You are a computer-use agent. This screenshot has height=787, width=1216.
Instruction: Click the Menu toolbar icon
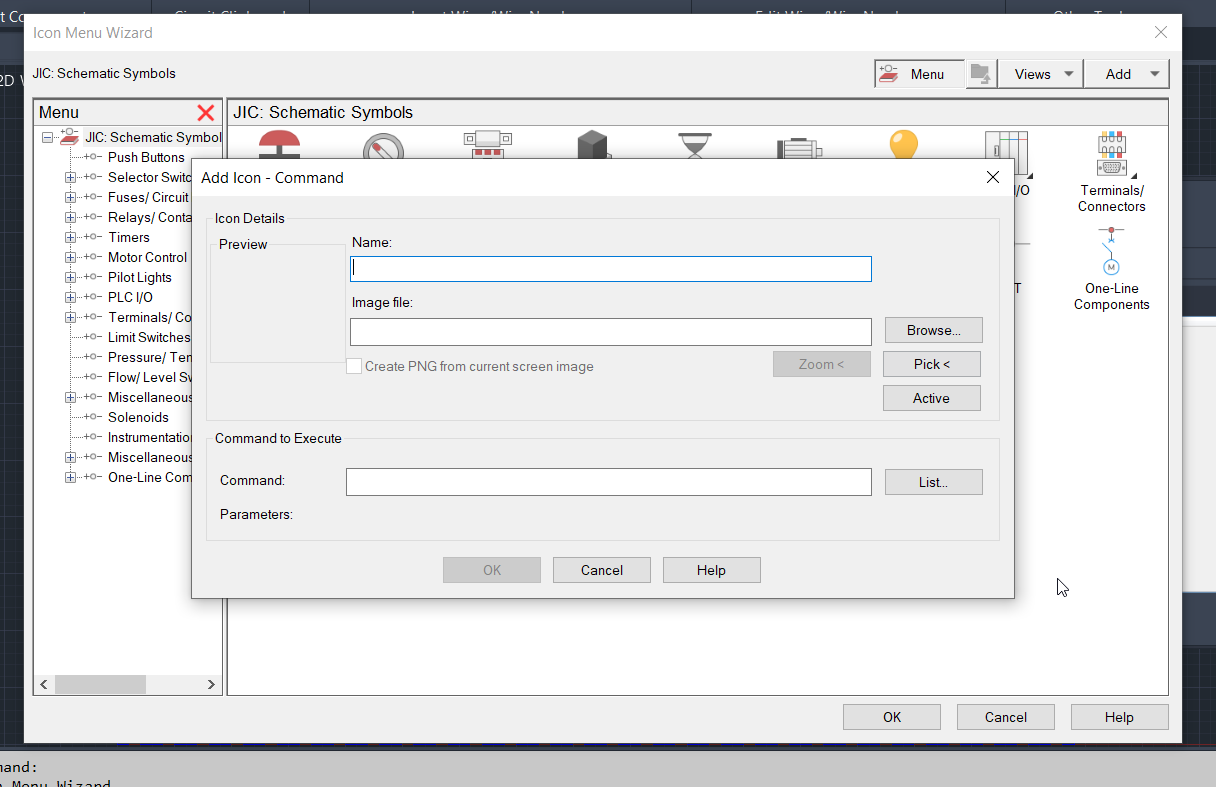pyautogui.click(x=916, y=73)
